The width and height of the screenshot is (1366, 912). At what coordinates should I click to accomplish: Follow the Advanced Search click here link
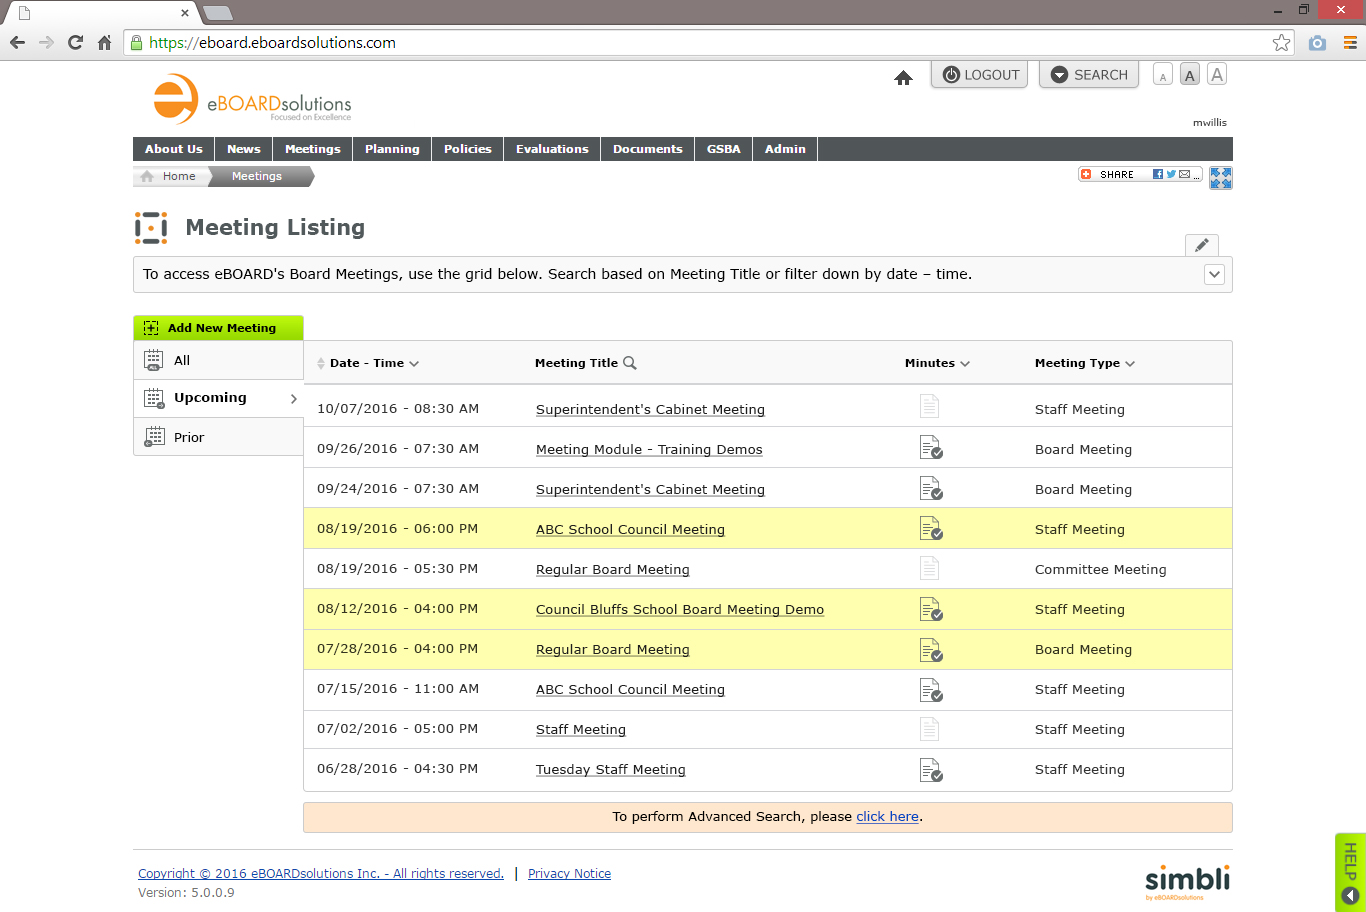point(887,816)
